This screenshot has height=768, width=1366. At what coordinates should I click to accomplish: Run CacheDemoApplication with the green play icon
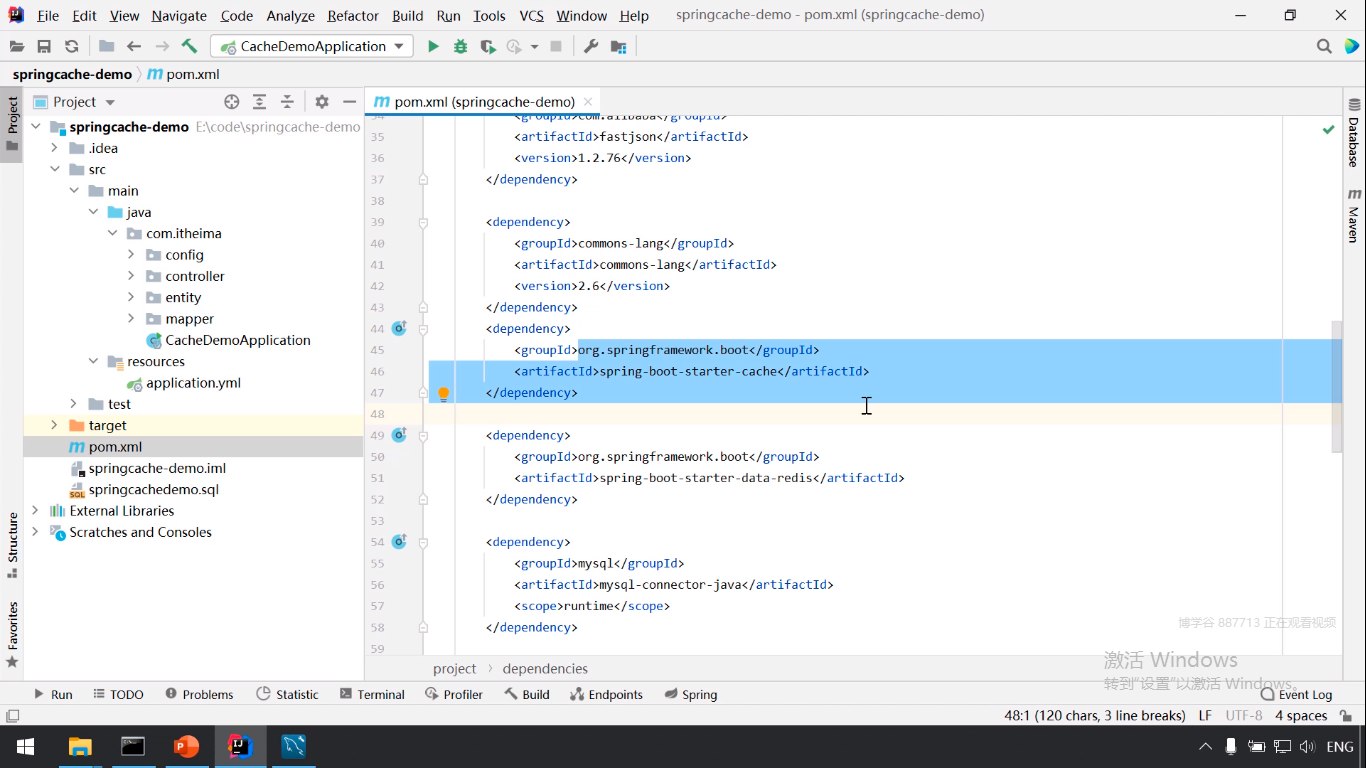pyautogui.click(x=433, y=46)
